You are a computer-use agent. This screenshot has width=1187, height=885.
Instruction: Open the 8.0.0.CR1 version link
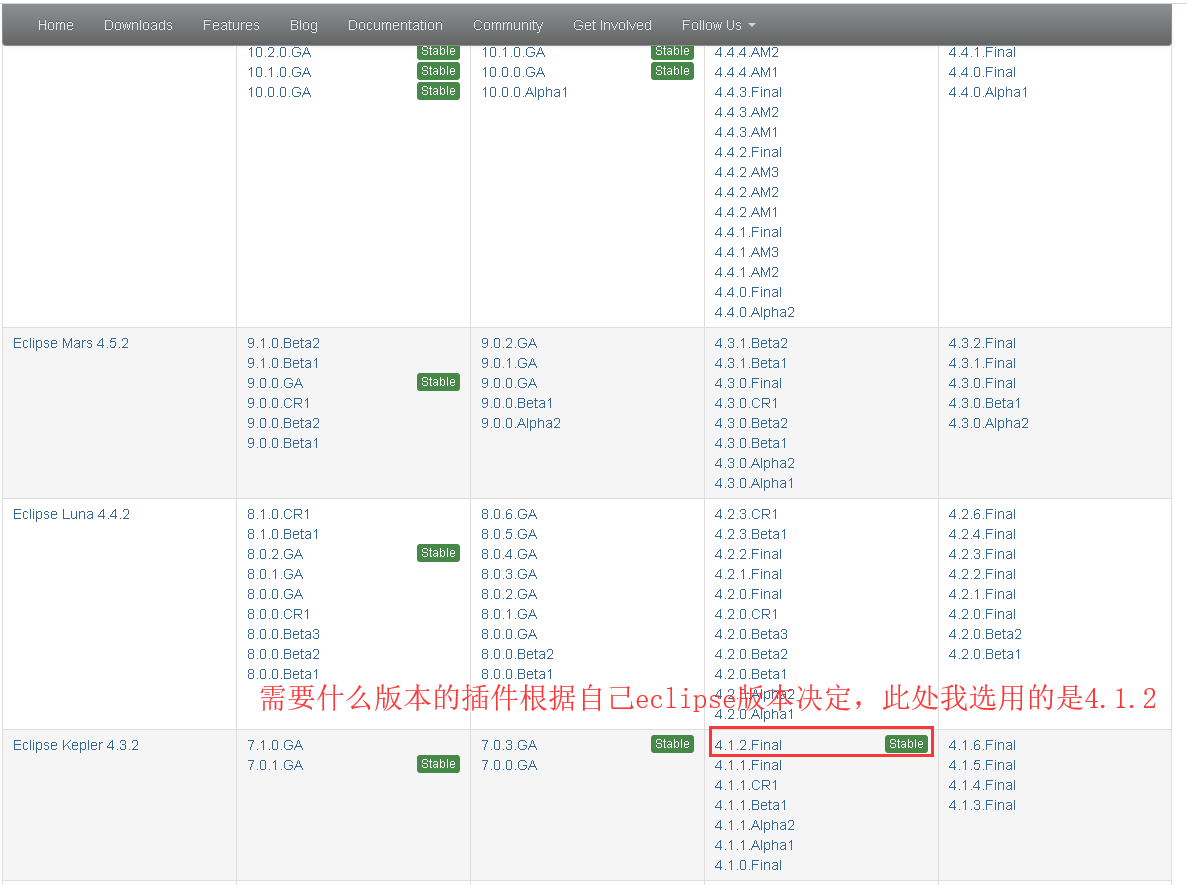click(278, 614)
